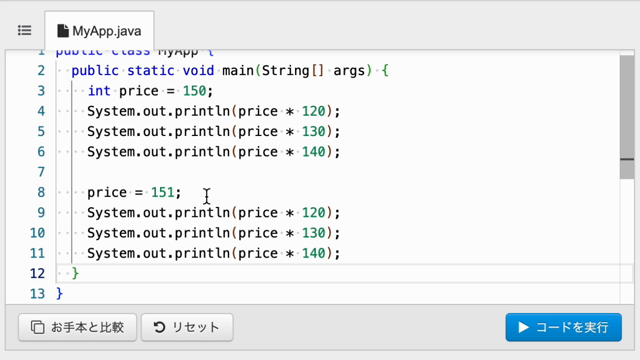Click the number 120 on line 4
Image resolution: width=640 pixels, height=360 pixels.
[x=313, y=111]
